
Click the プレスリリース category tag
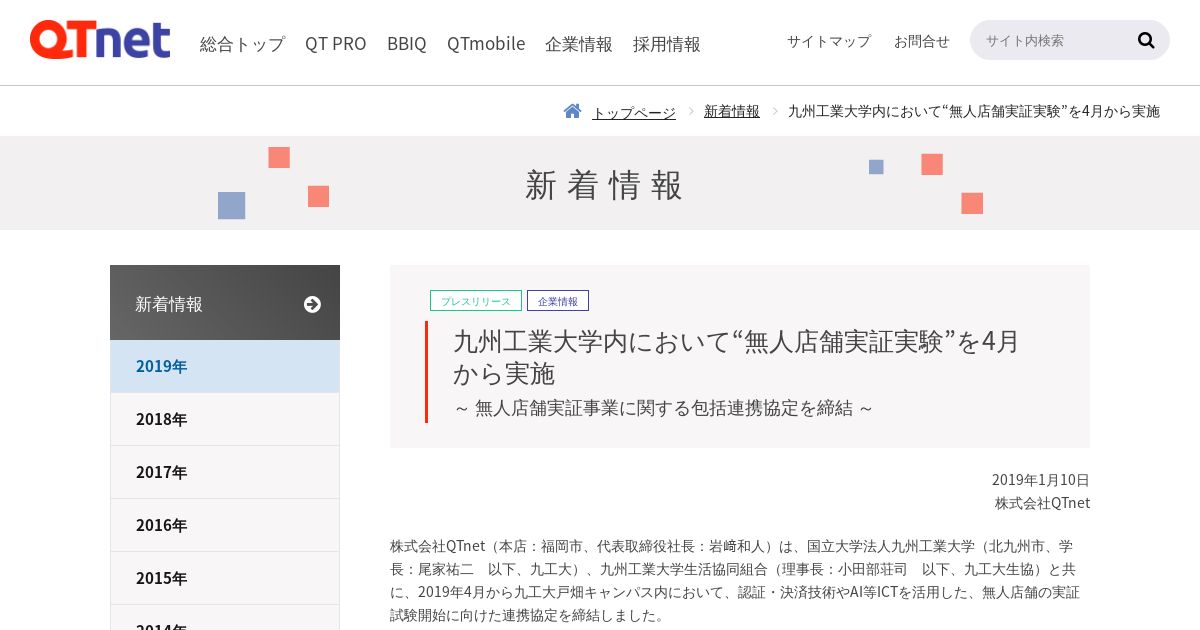tap(476, 301)
